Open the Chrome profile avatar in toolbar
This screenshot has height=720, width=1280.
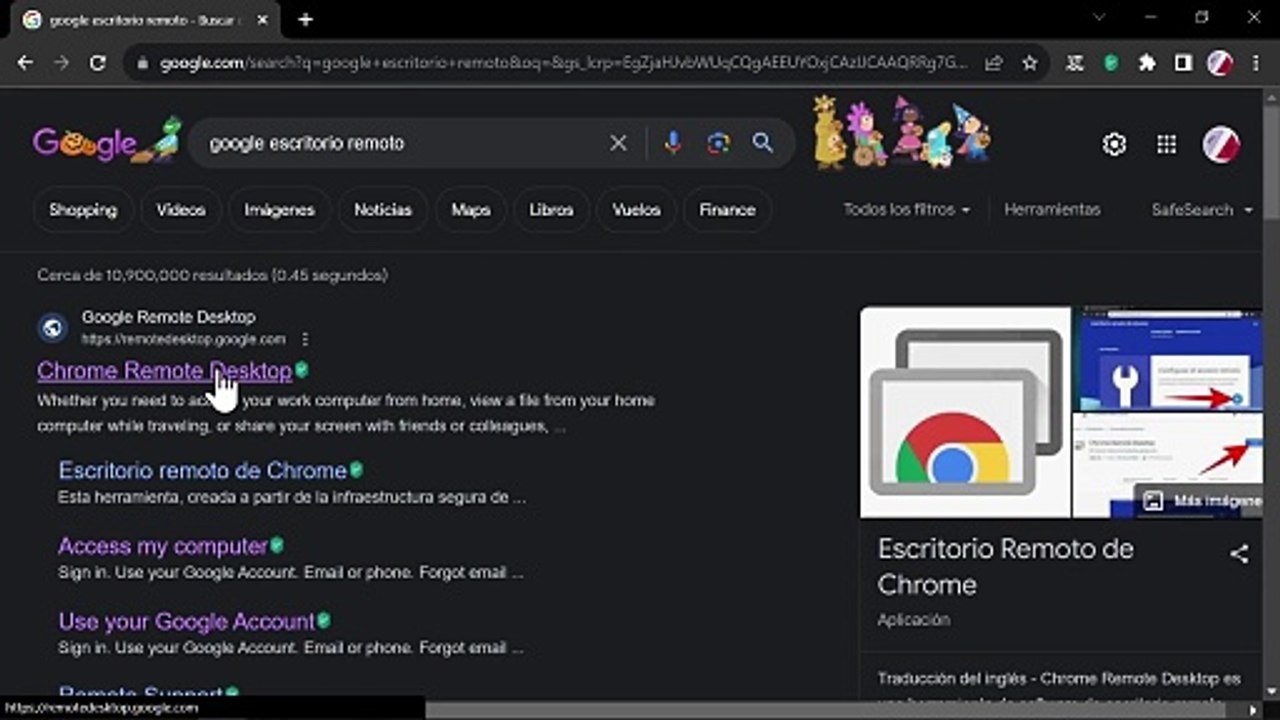(x=1219, y=63)
